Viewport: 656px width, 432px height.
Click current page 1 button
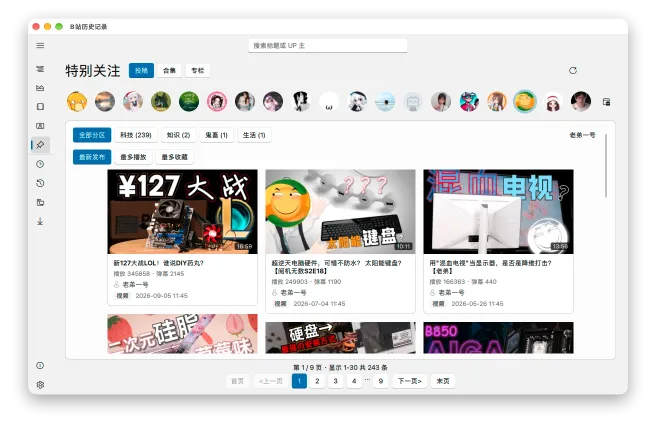click(299, 381)
